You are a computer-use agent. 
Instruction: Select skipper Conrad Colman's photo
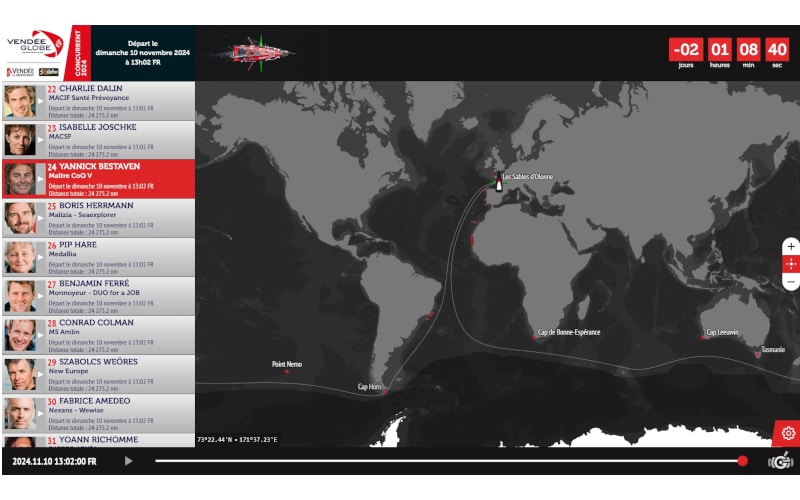[x=20, y=336]
